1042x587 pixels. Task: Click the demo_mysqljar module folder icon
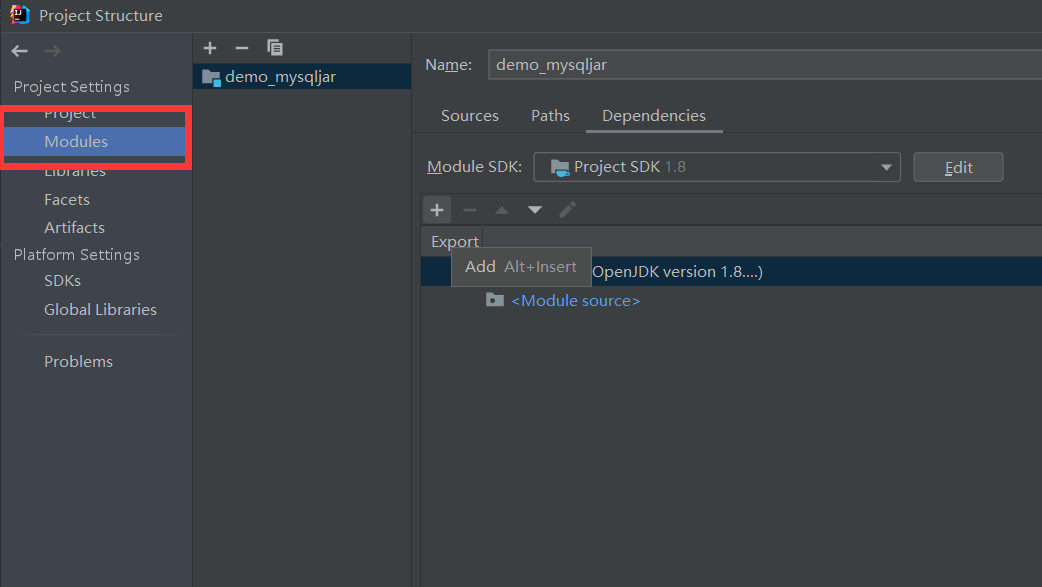click(211, 77)
